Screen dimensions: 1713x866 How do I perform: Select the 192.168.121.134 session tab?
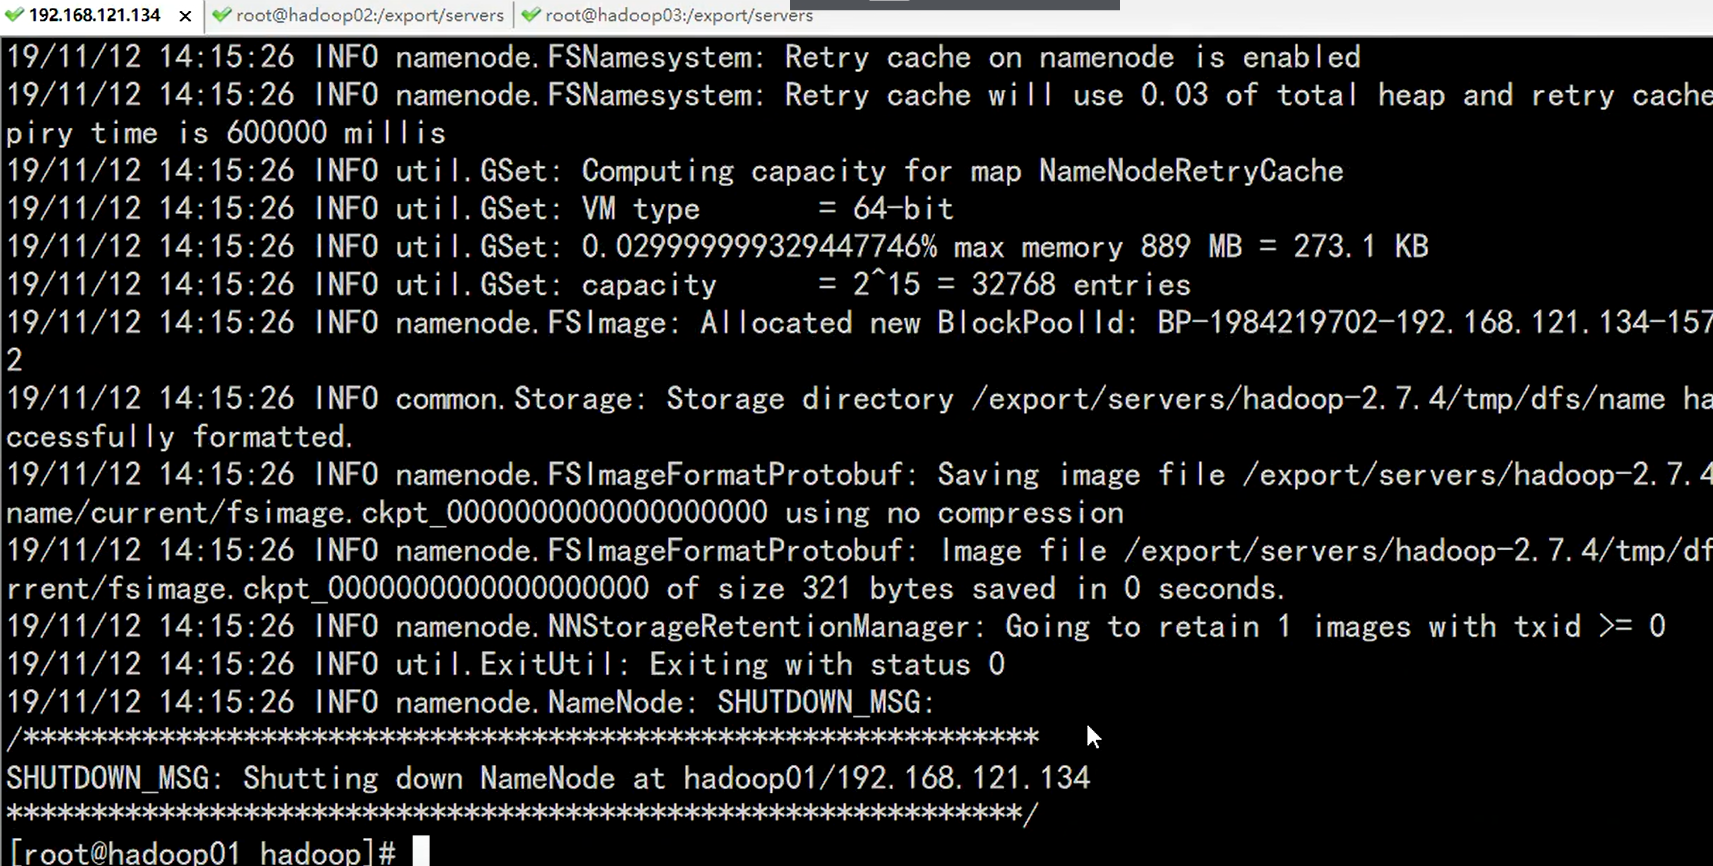(97, 15)
